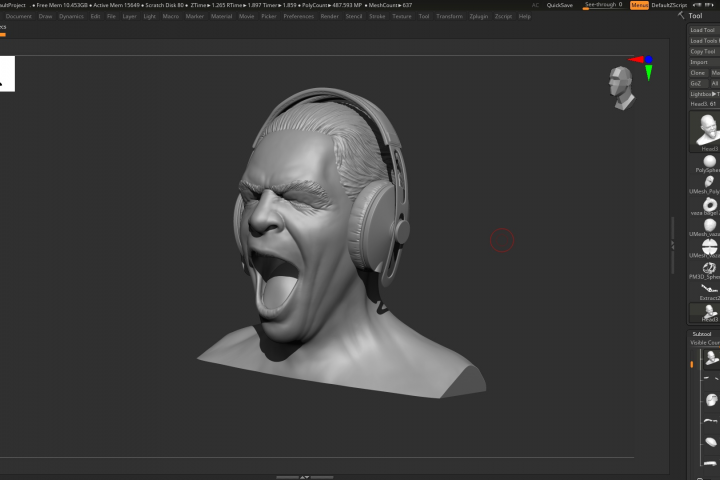Select the curved arc band subtool
The image size is (720, 480).
click(711, 420)
